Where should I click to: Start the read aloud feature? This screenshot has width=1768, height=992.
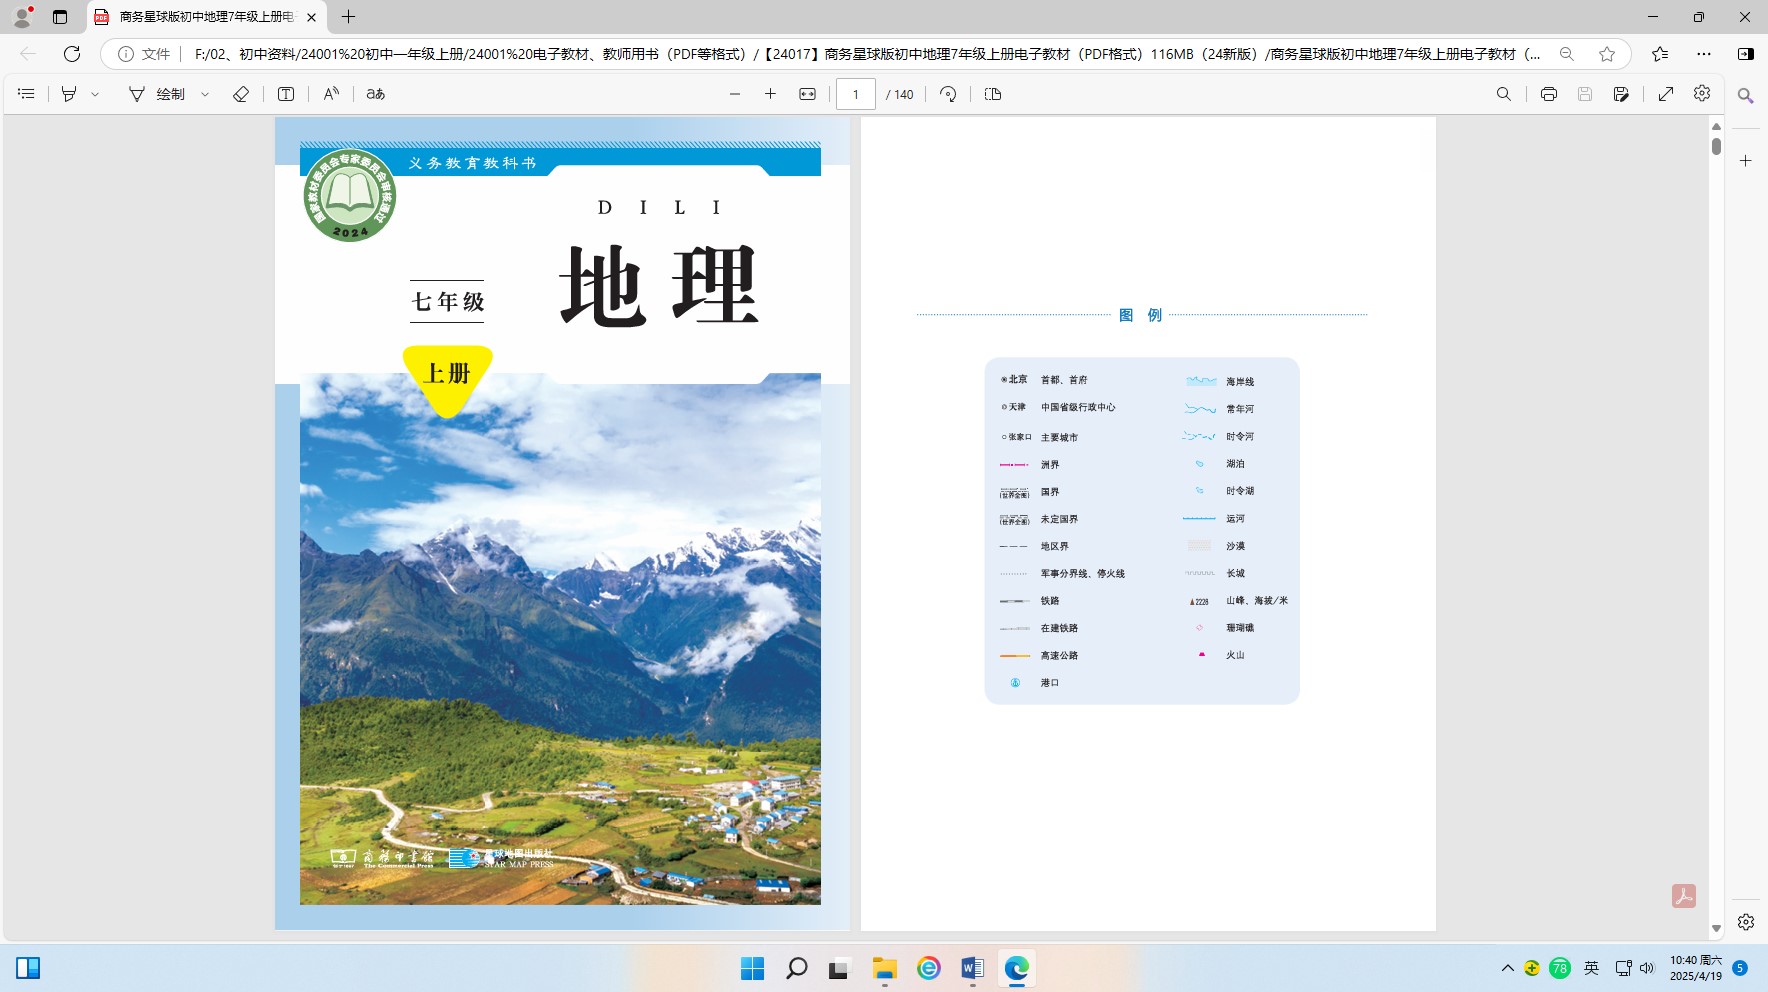click(x=331, y=94)
